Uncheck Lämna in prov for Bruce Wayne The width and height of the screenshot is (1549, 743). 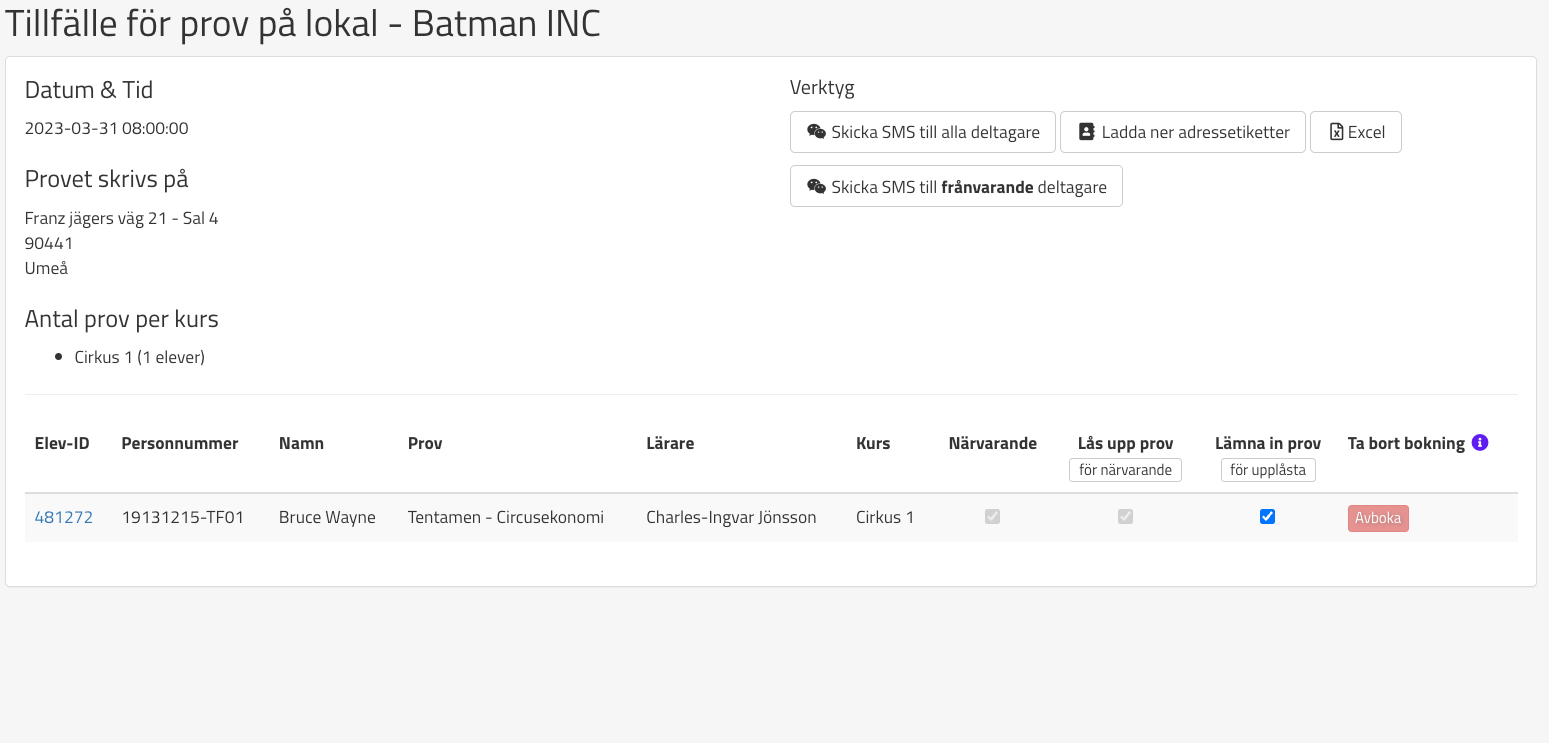[1267, 517]
